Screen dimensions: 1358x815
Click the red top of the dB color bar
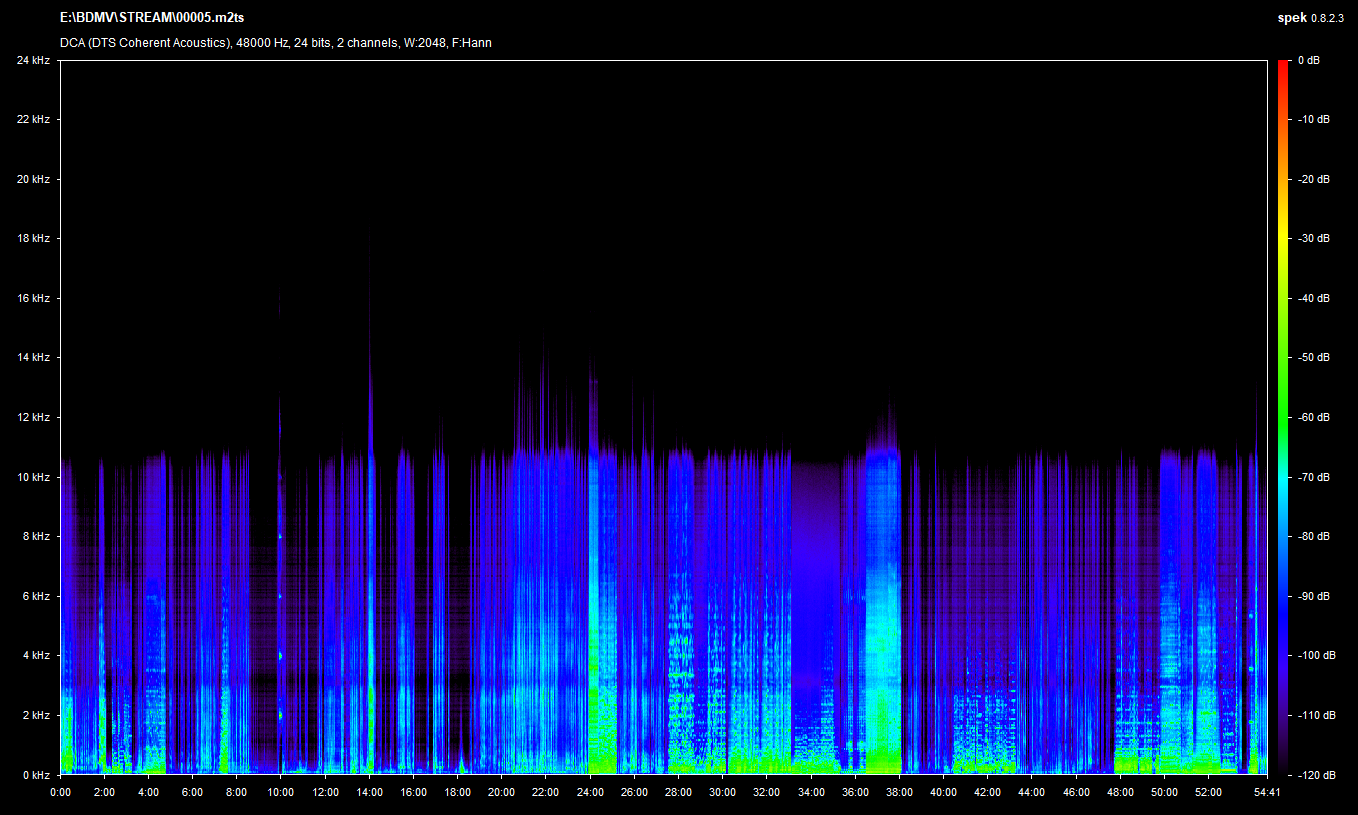[1283, 64]
